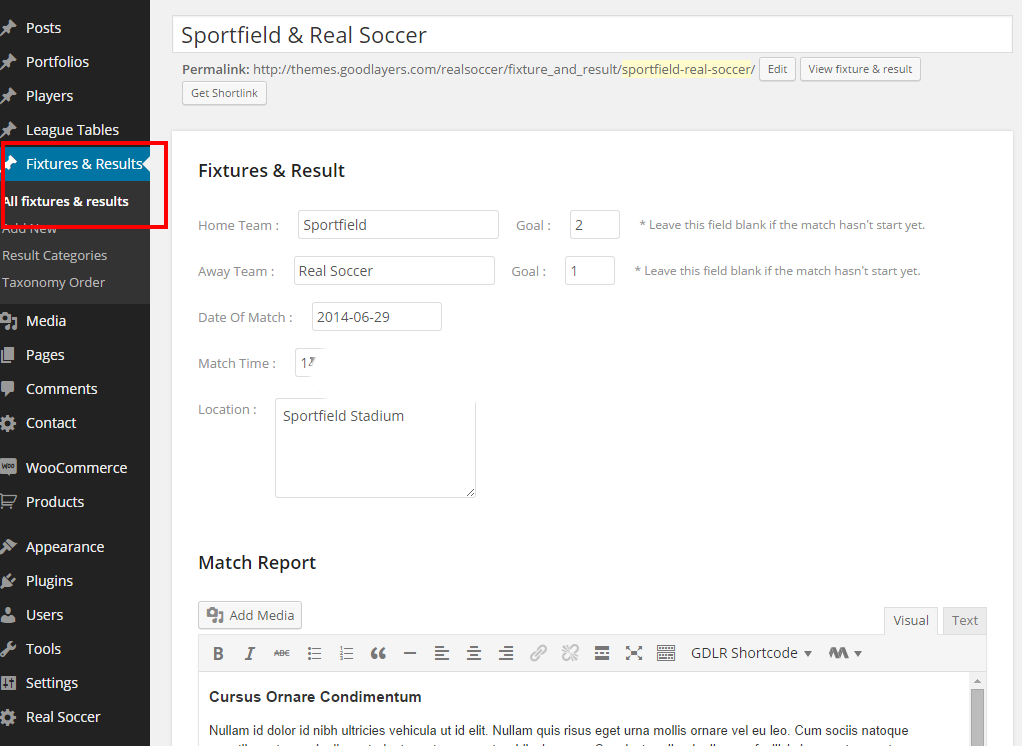The width and height of the screenshot is (1022, 746).
Task: Insert a numbered list
Action: click(x=346, y=653)
